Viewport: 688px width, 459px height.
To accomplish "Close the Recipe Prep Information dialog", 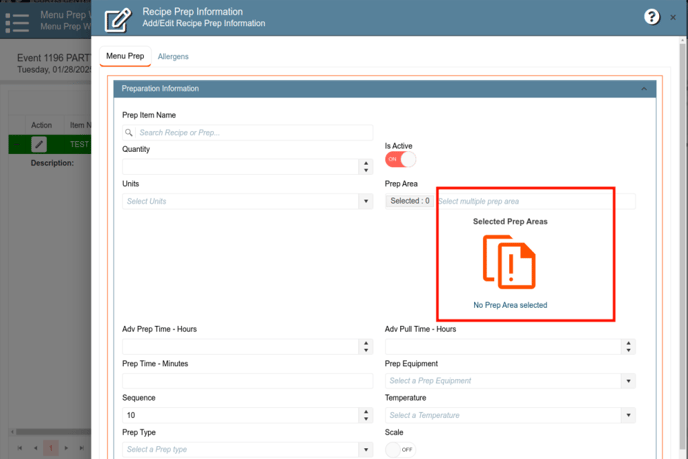I will (673, 17).
